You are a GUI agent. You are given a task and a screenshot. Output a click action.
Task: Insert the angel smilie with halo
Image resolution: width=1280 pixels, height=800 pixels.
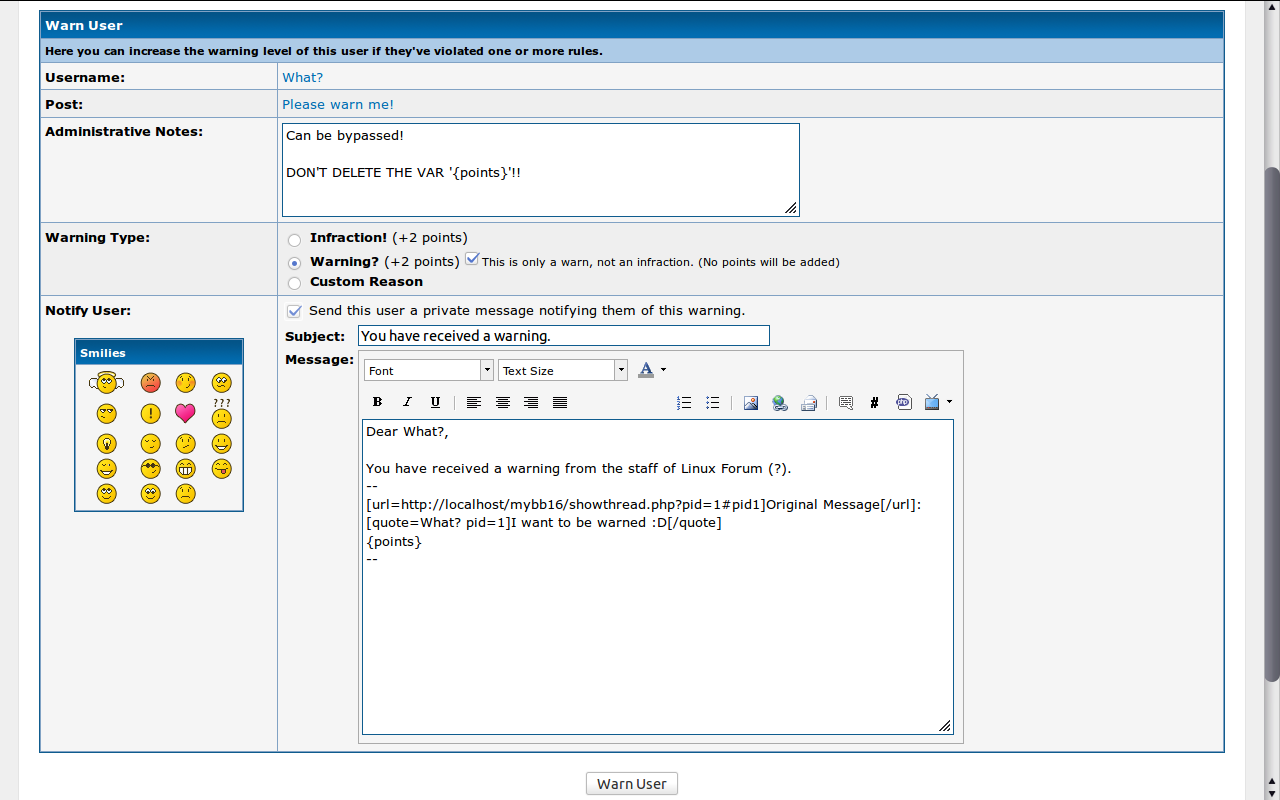click(x=106, y=382)
